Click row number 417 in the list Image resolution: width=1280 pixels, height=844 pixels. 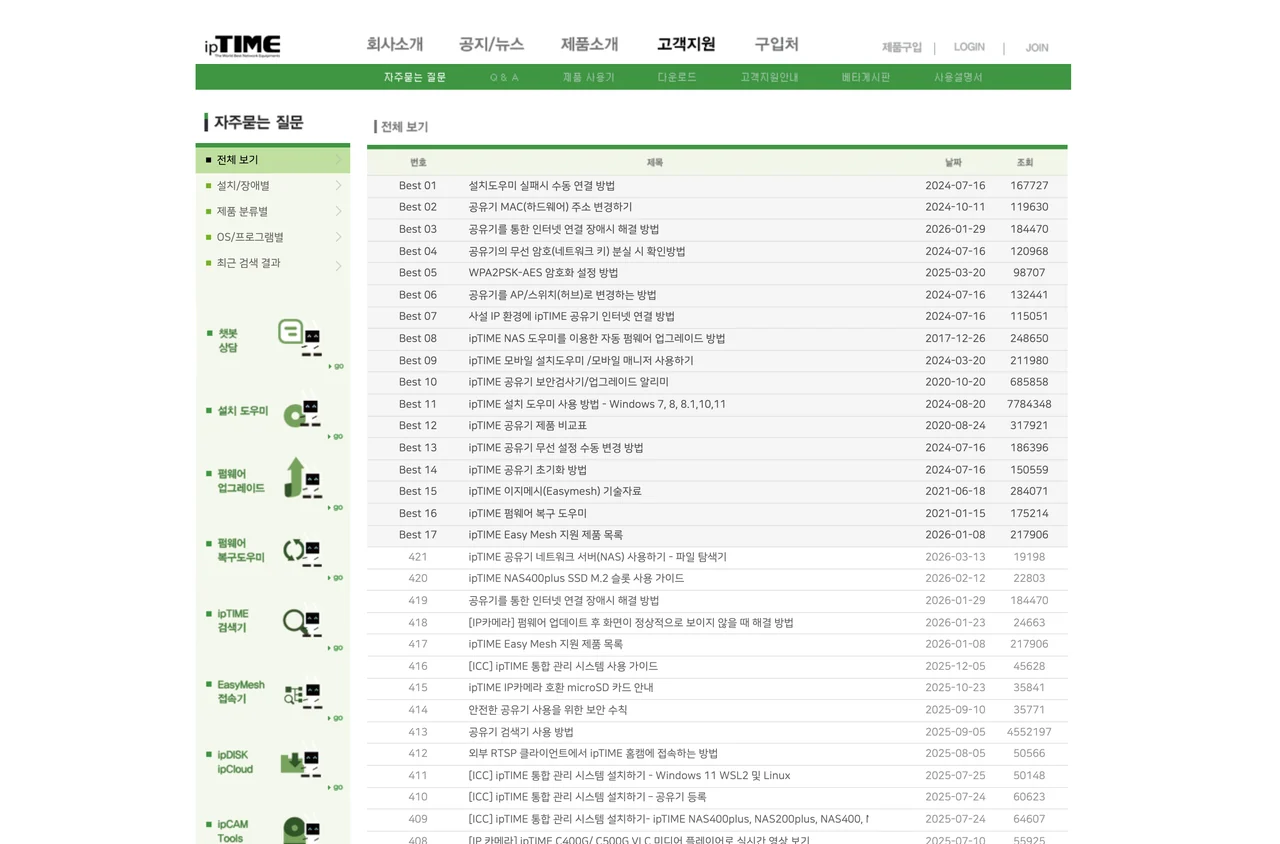pos(418,644)
